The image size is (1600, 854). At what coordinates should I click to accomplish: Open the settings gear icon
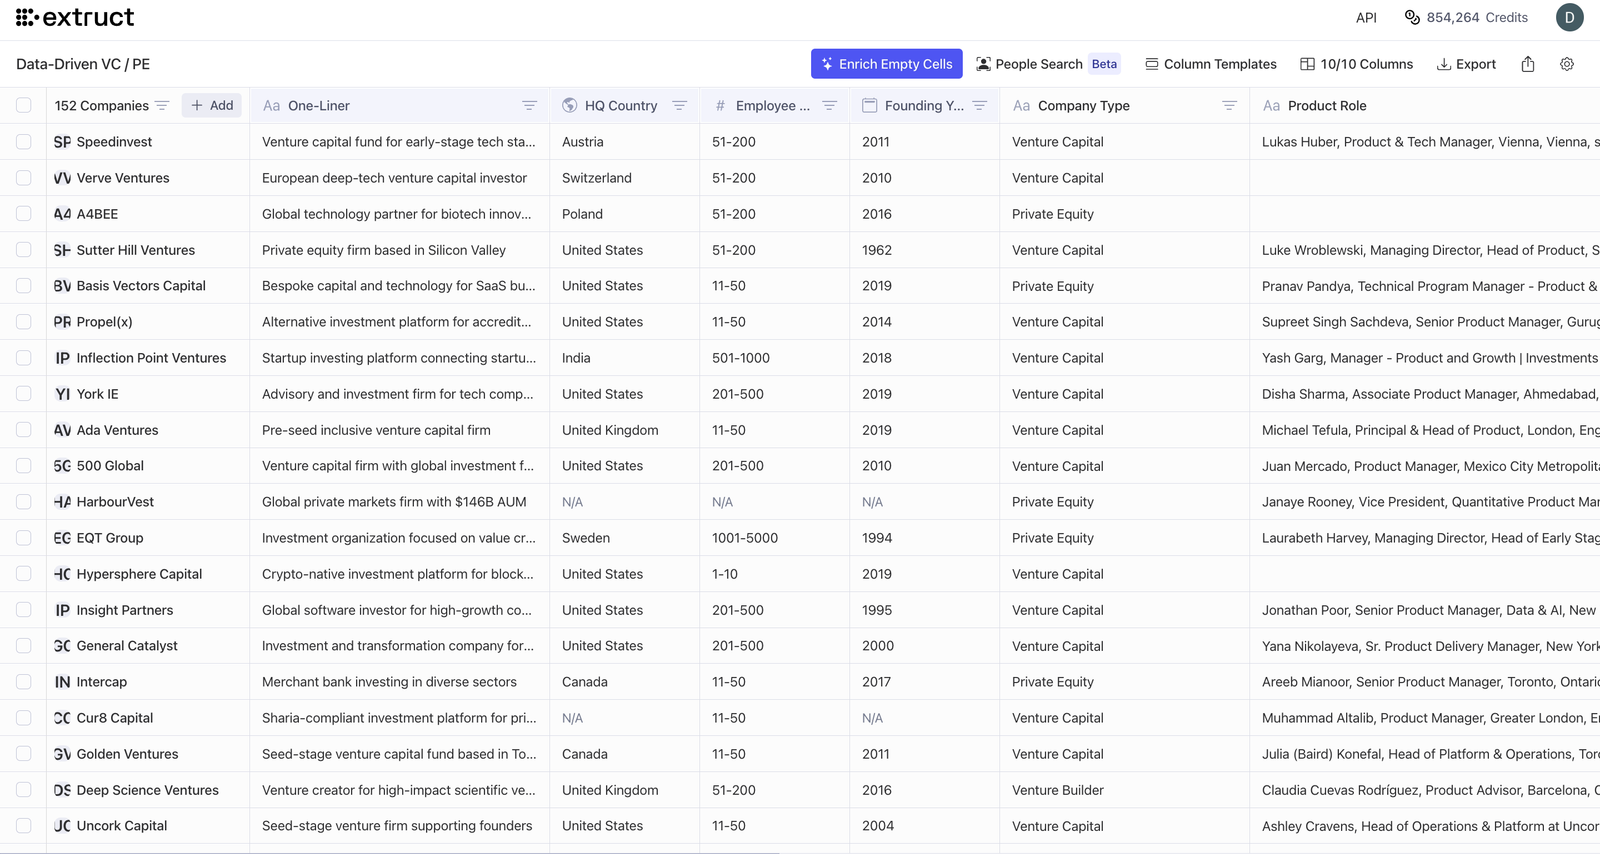point(1567,64)
